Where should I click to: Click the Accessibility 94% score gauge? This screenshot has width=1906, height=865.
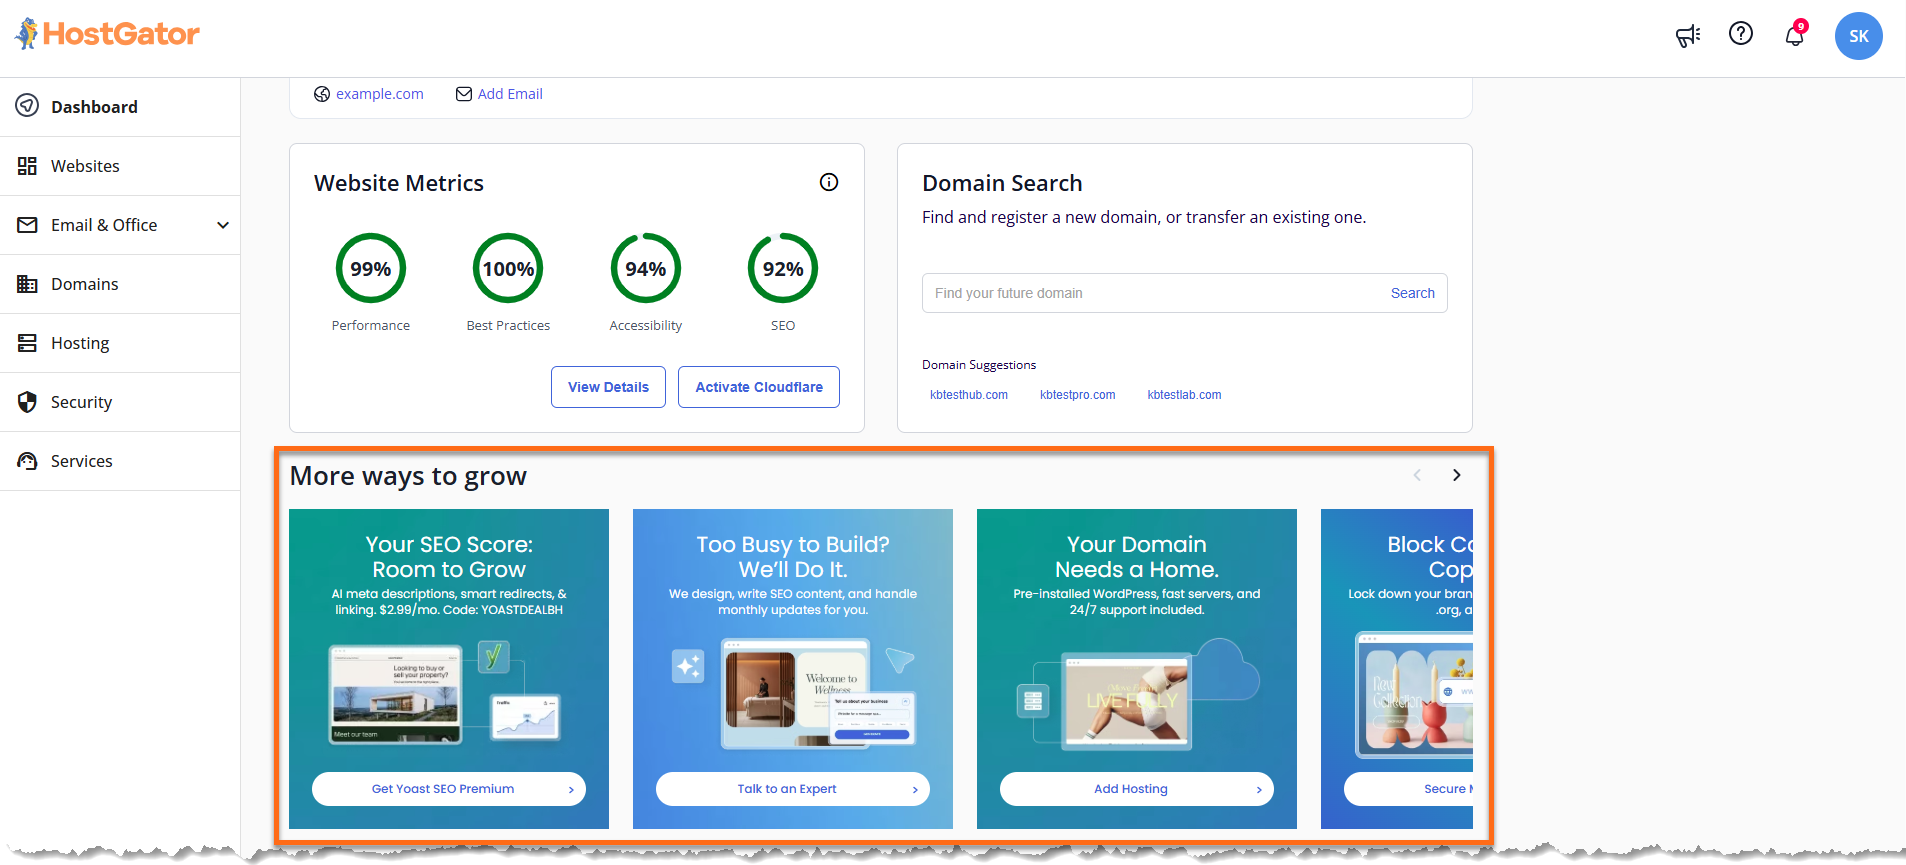[x=646, y=268]
